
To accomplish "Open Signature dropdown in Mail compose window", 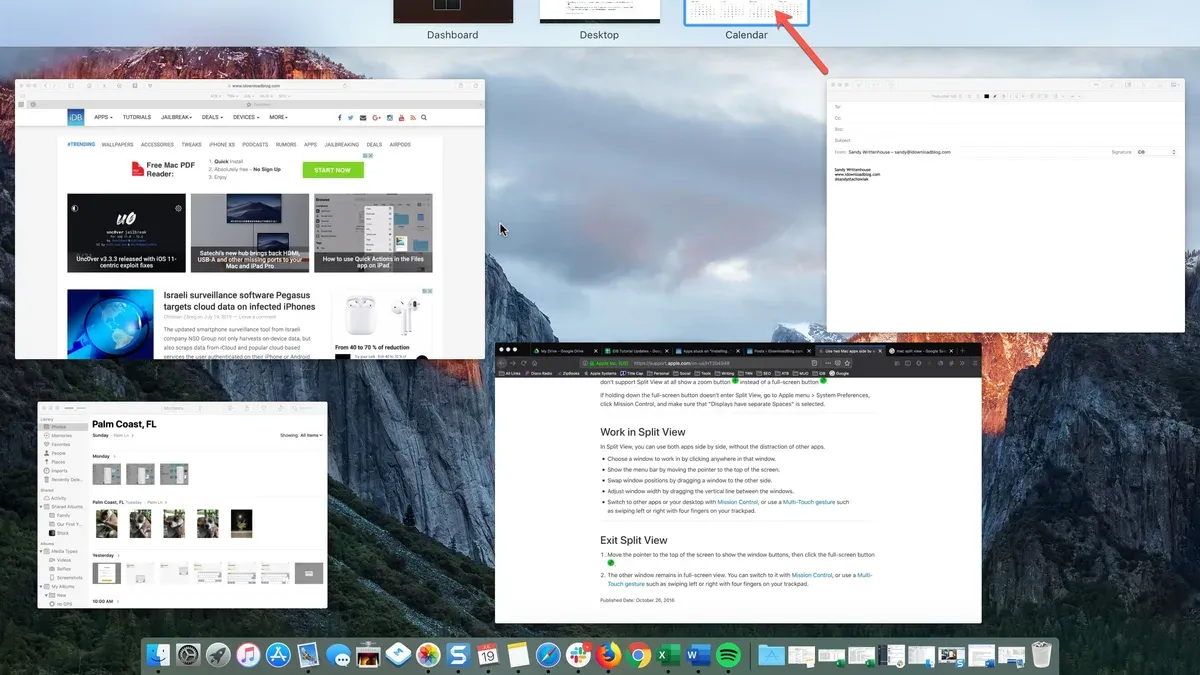I will coord(1157,152).
